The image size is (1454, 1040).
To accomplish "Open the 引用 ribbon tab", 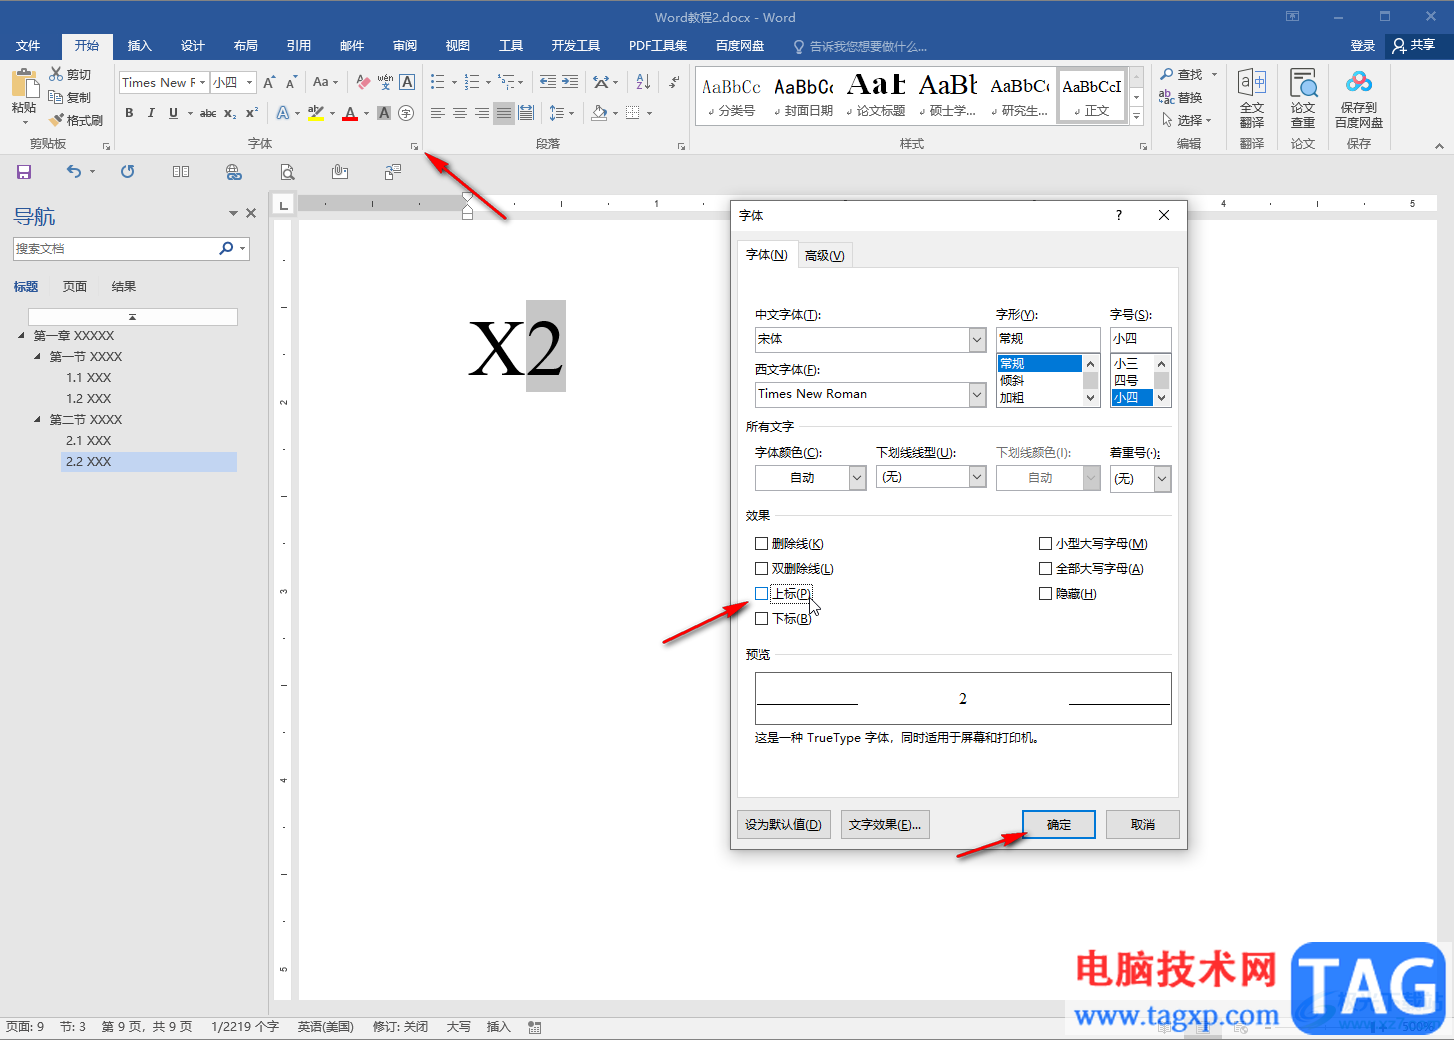I will pyautogui.click(x=298, y=46).
